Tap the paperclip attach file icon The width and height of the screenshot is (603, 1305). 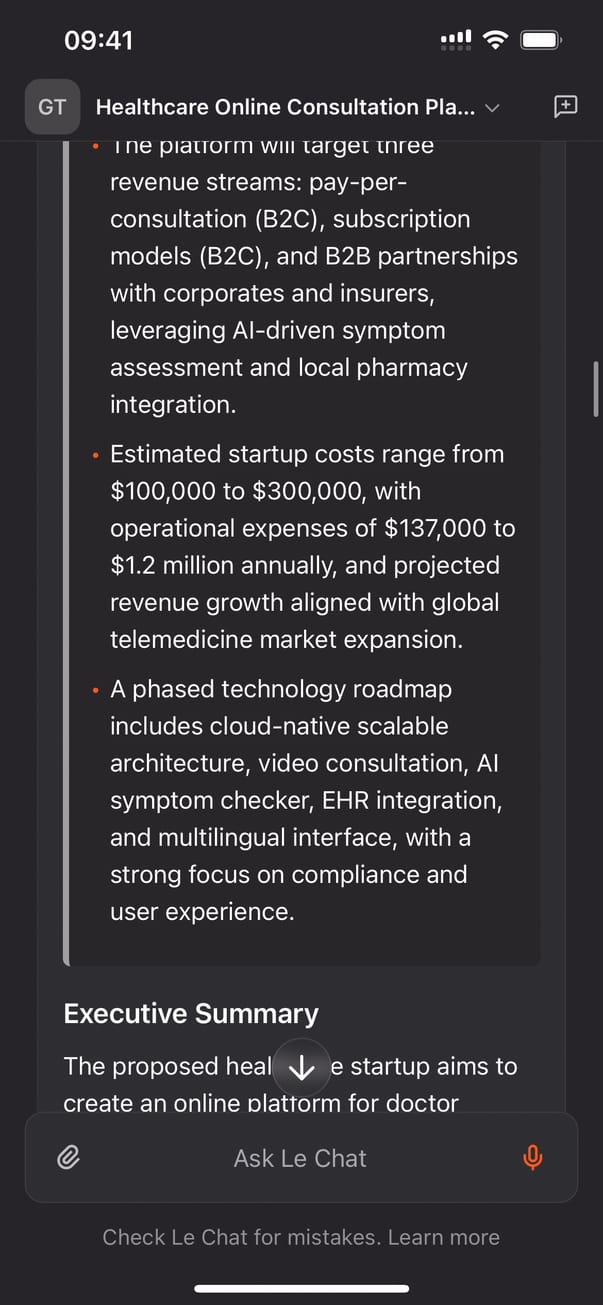point(68,1158)
